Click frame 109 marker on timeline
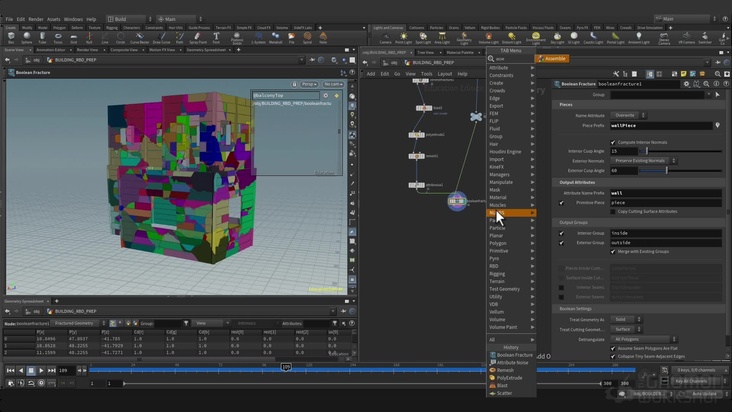The height and width of the screenshot is (412, 732). tap(286, 368)
